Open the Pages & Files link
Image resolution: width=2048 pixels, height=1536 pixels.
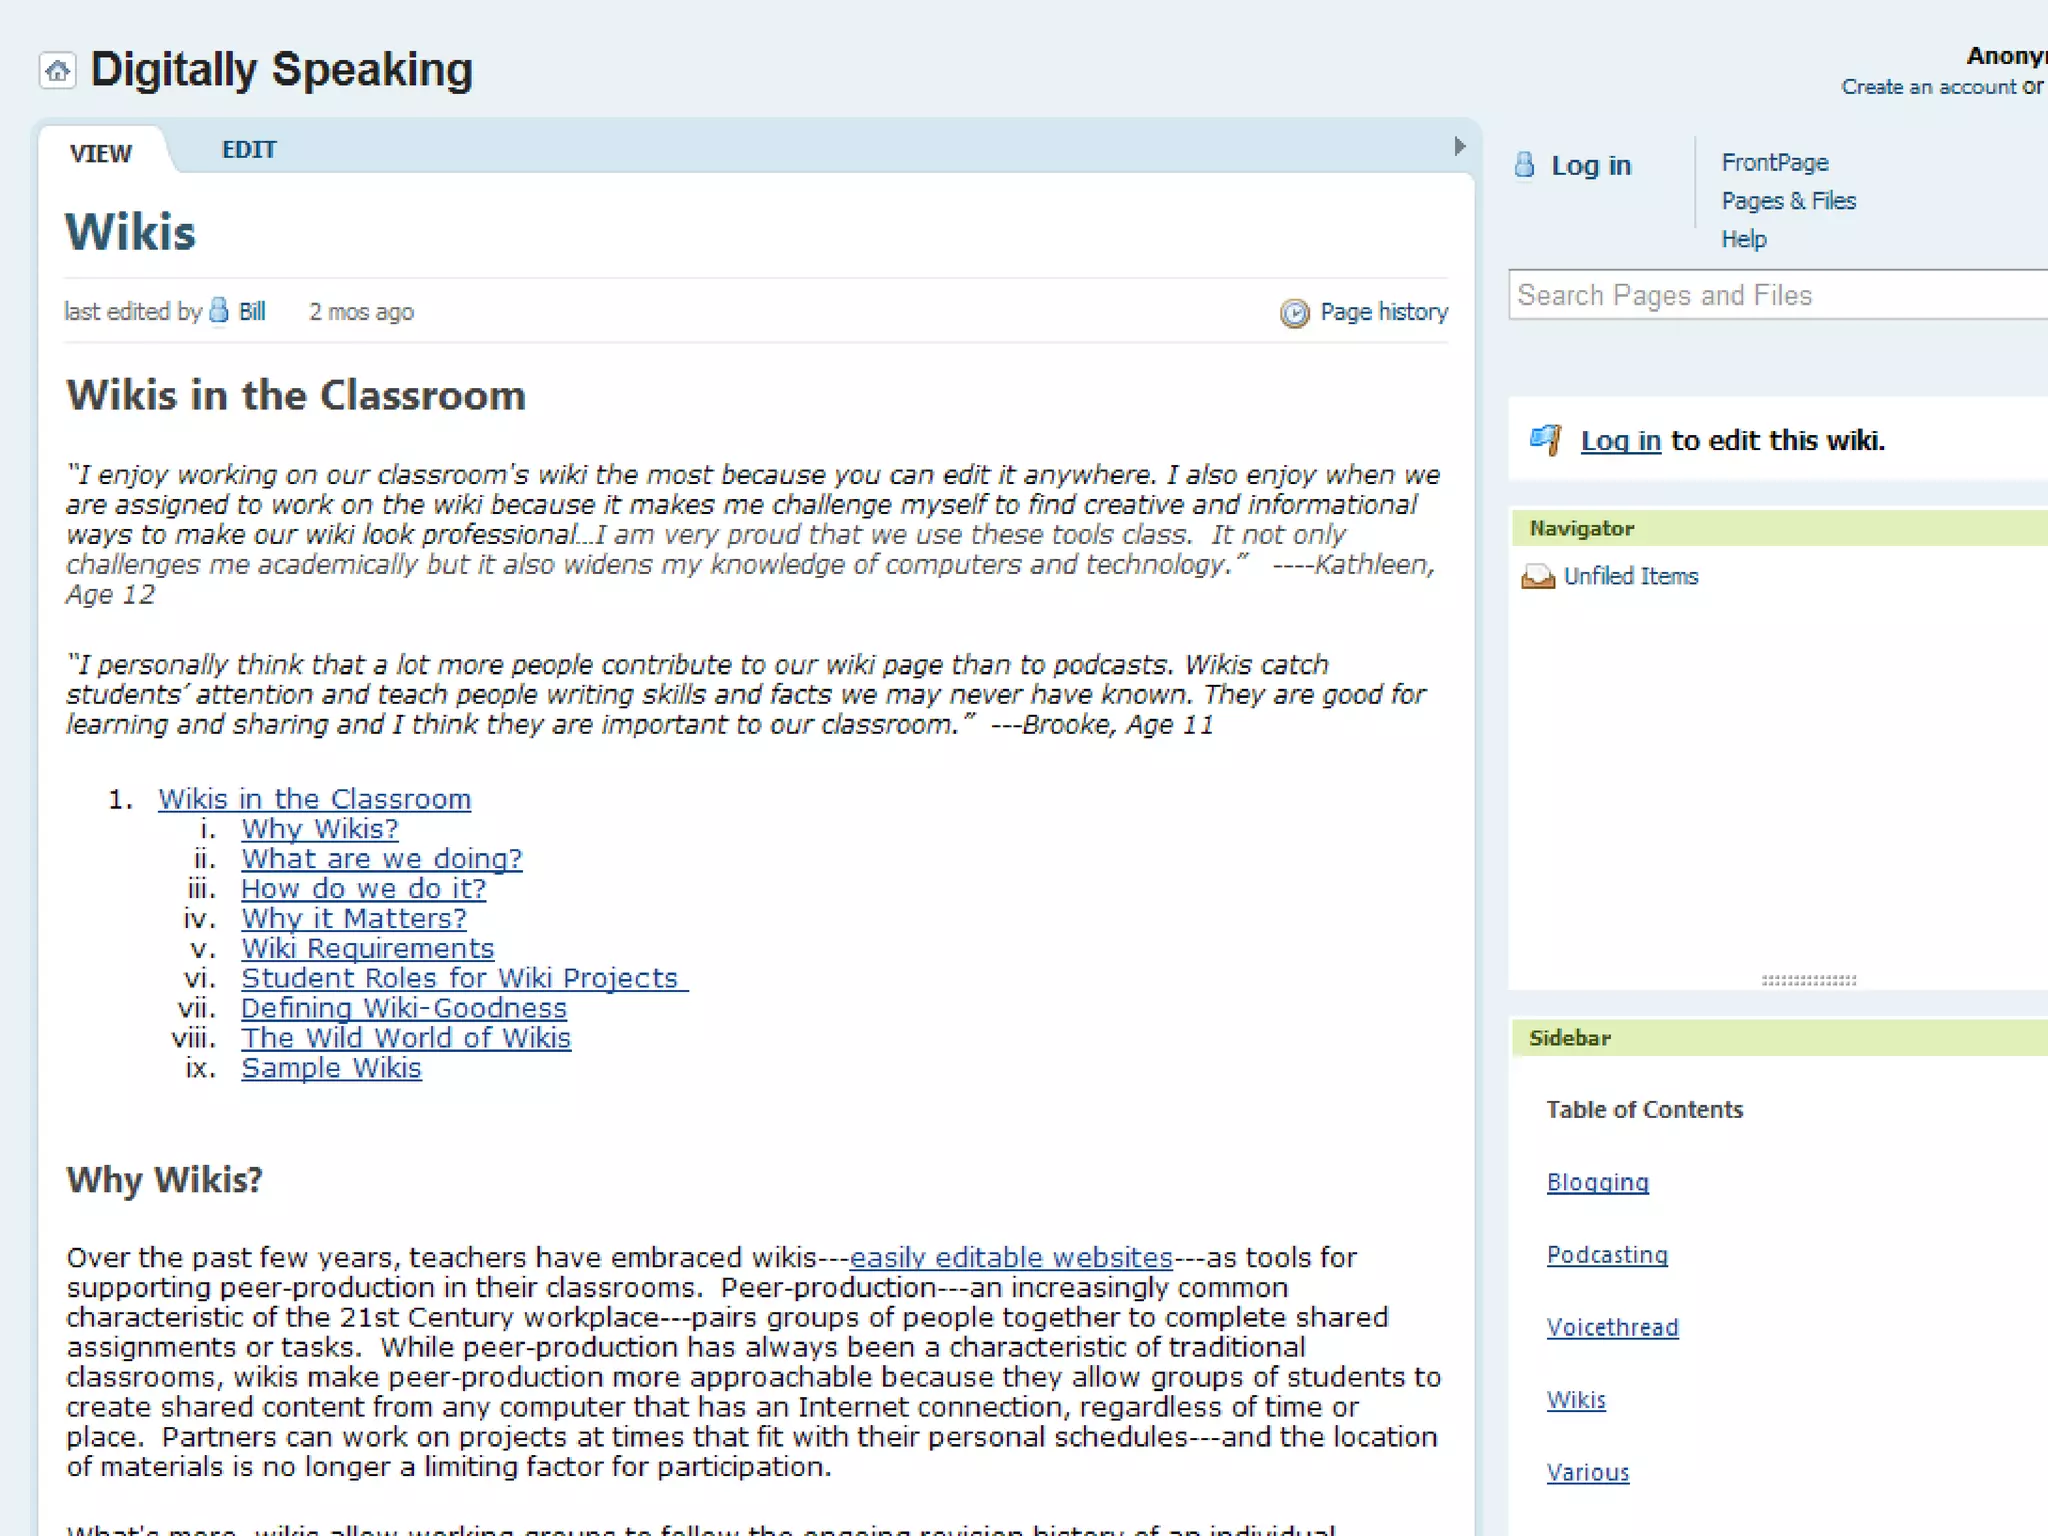pyautogui.click(x=1788, y=201)
